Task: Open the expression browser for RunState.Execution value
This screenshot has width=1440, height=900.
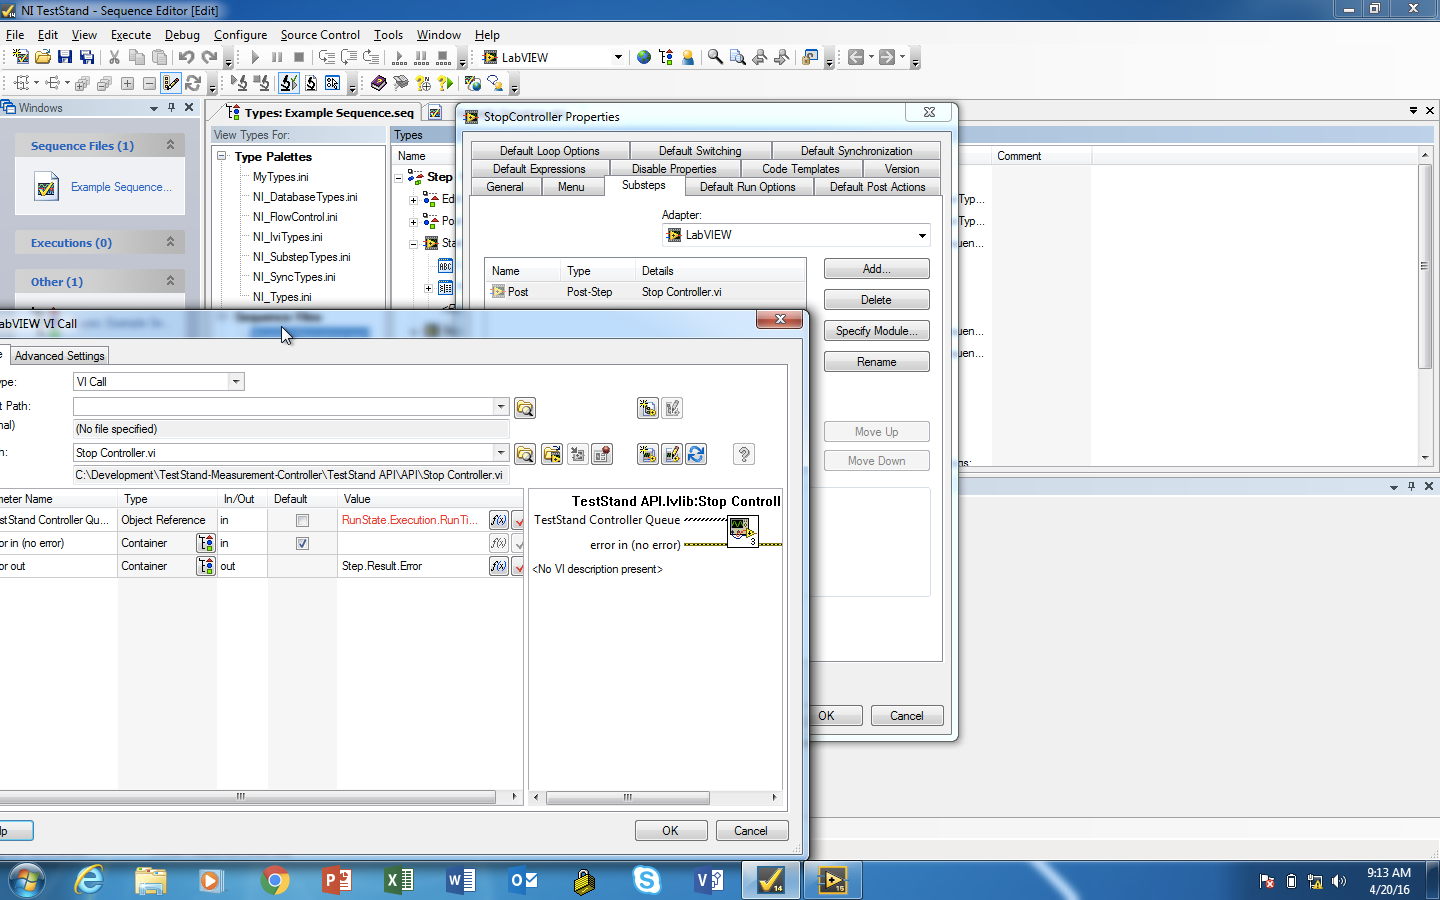Action: click(x=498, y=520)
